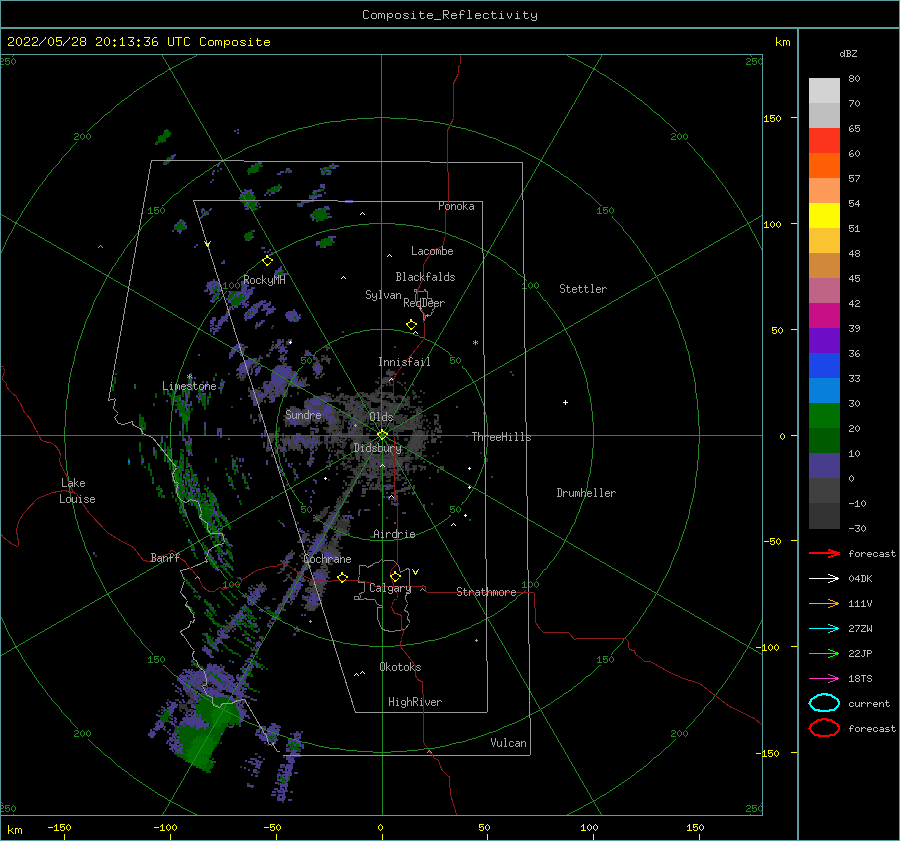This screenshot has width=900, height=841.
Task: Click the Strathmore label
Action: coord(486,592)
